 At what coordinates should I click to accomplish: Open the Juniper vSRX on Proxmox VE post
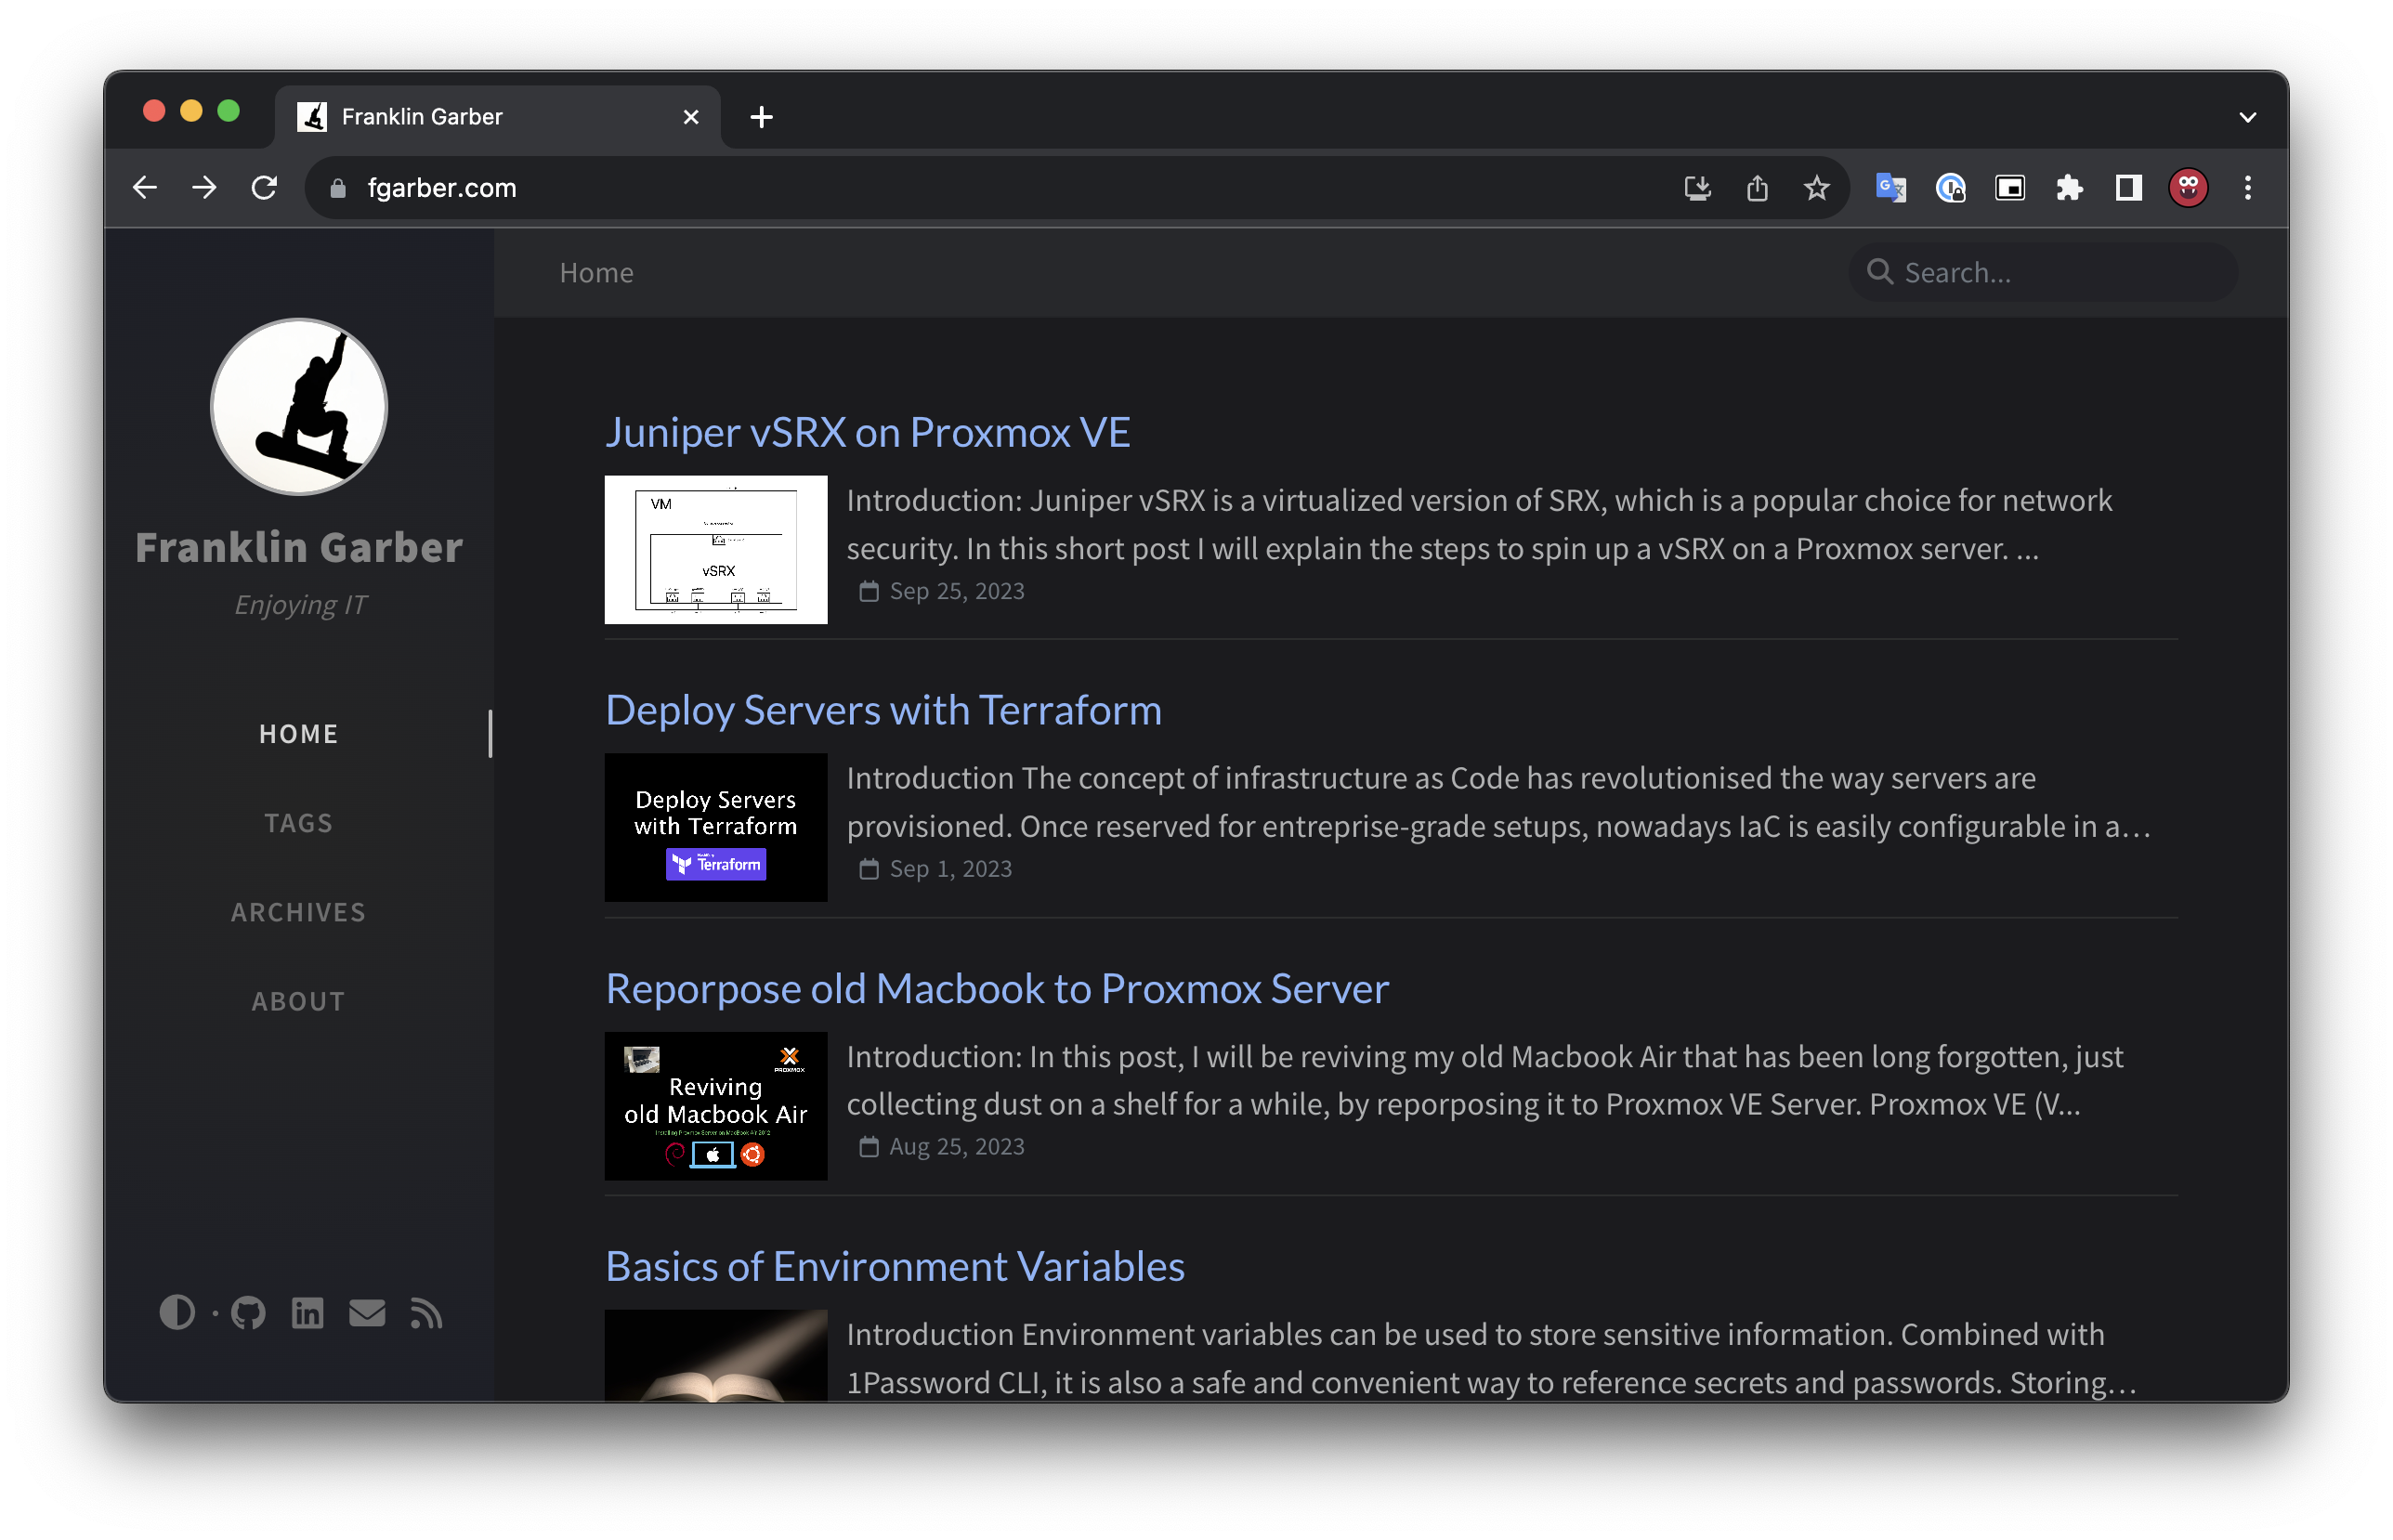click(867, 432)
